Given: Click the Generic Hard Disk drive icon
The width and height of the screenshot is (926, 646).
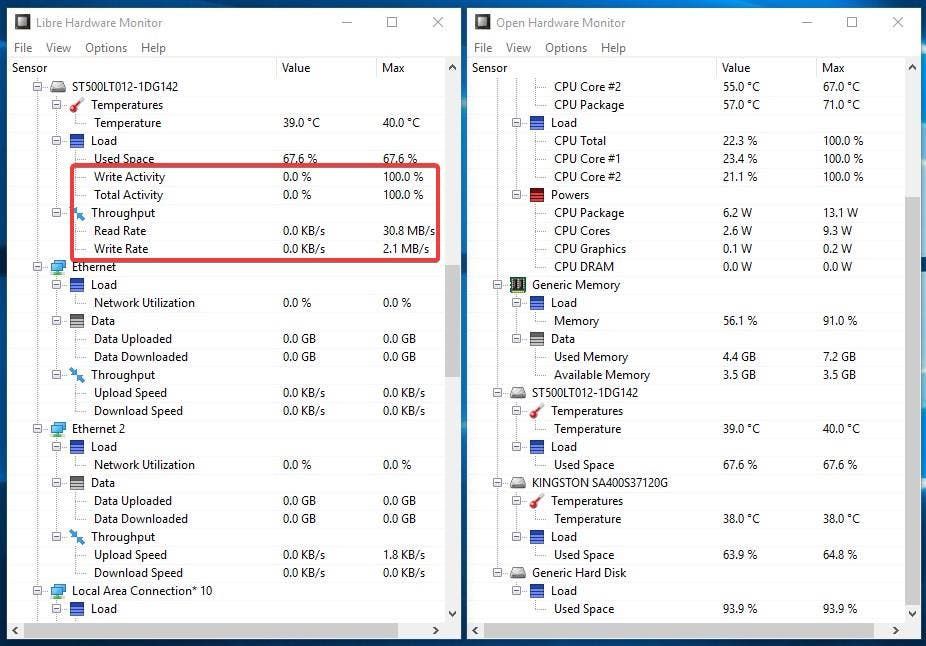Looking at the screenshot, I should [518, 573].
